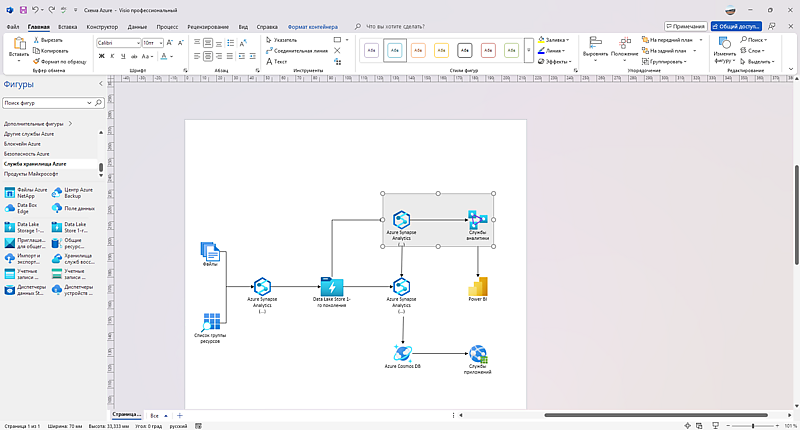Click the На задний план button
This screenshot has height=430, width=800.
(x=664, y=50)
